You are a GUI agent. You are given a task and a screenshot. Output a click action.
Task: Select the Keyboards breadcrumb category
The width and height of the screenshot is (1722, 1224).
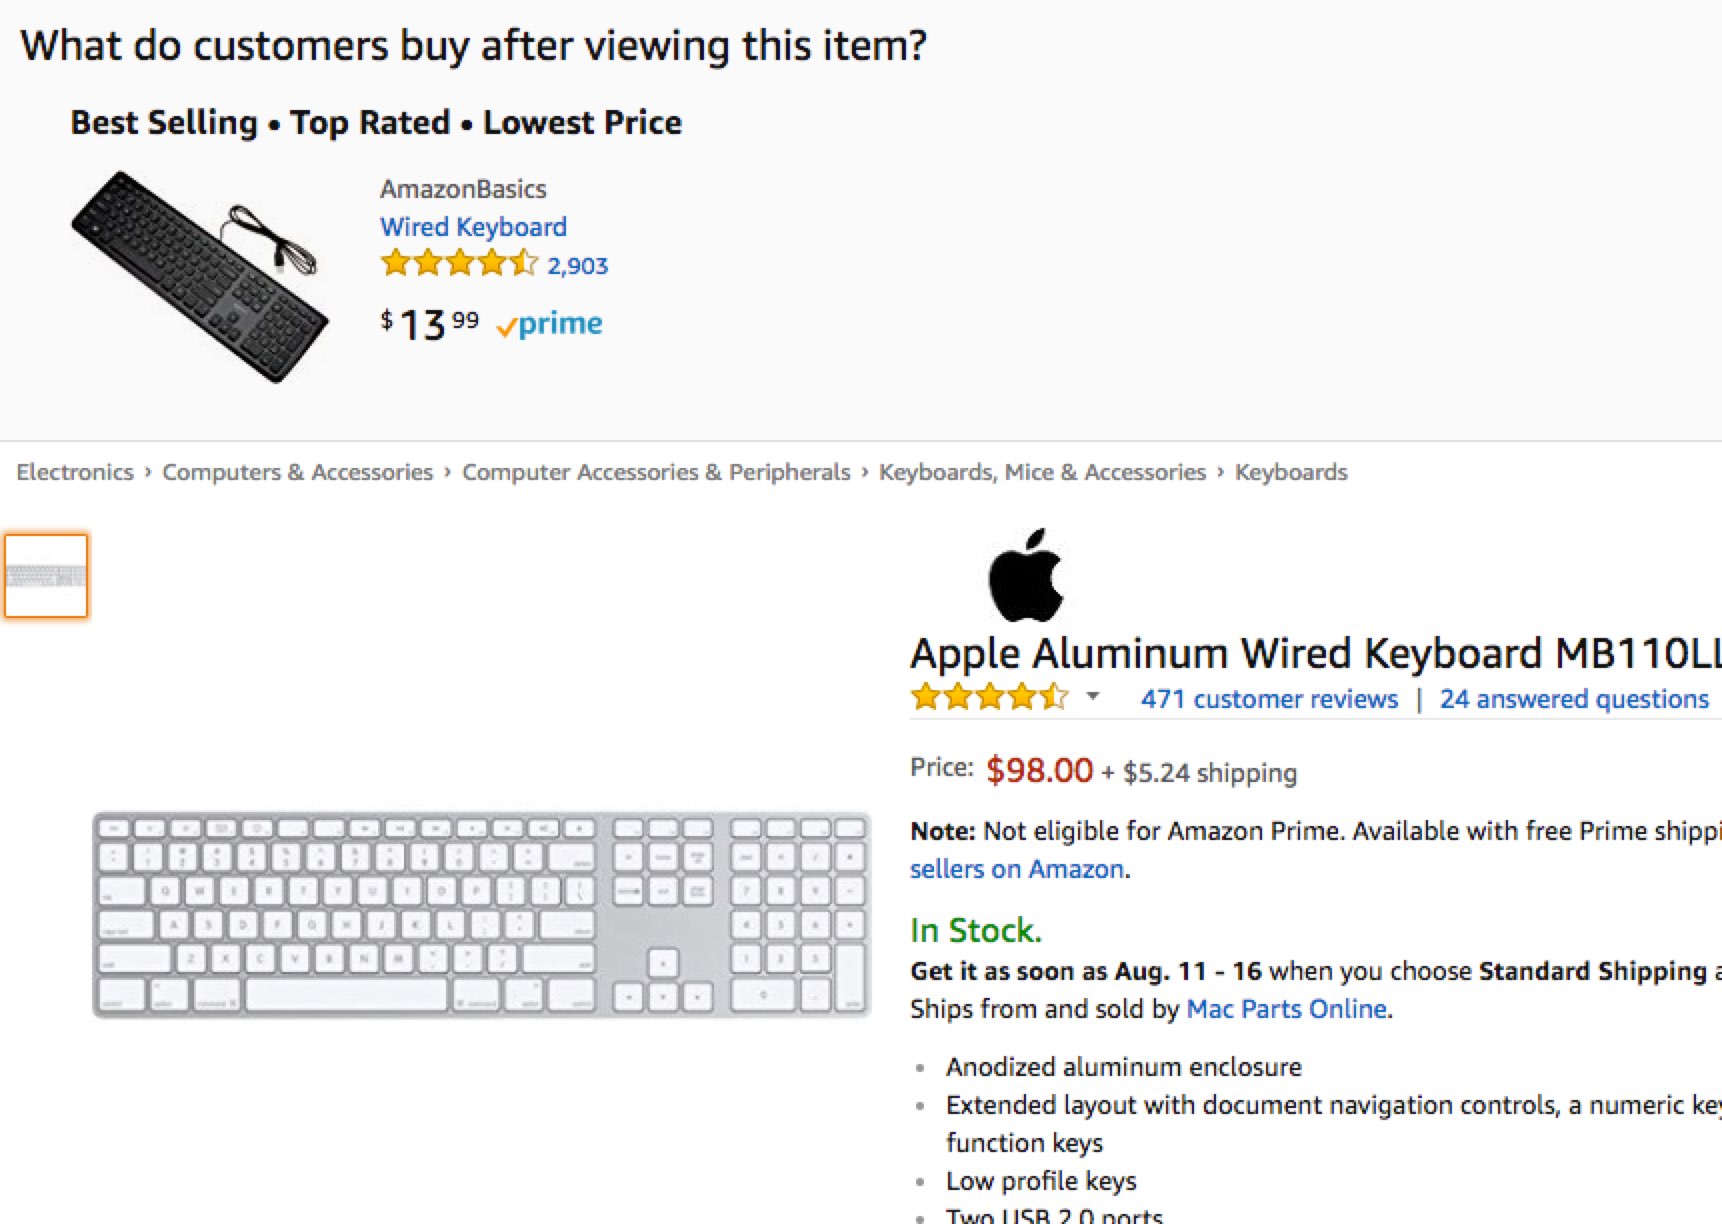point(1291,472)
